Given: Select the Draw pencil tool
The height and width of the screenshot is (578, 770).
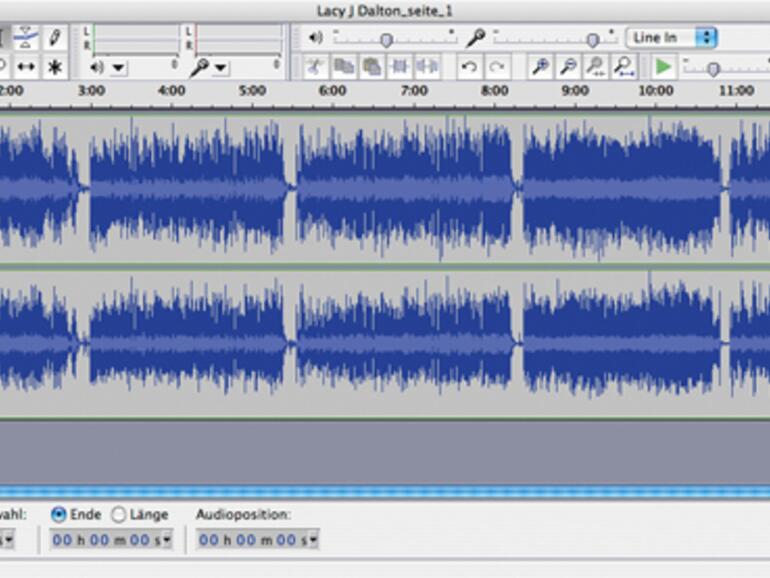Looking at the screenshot, I should tap(54, 38).
